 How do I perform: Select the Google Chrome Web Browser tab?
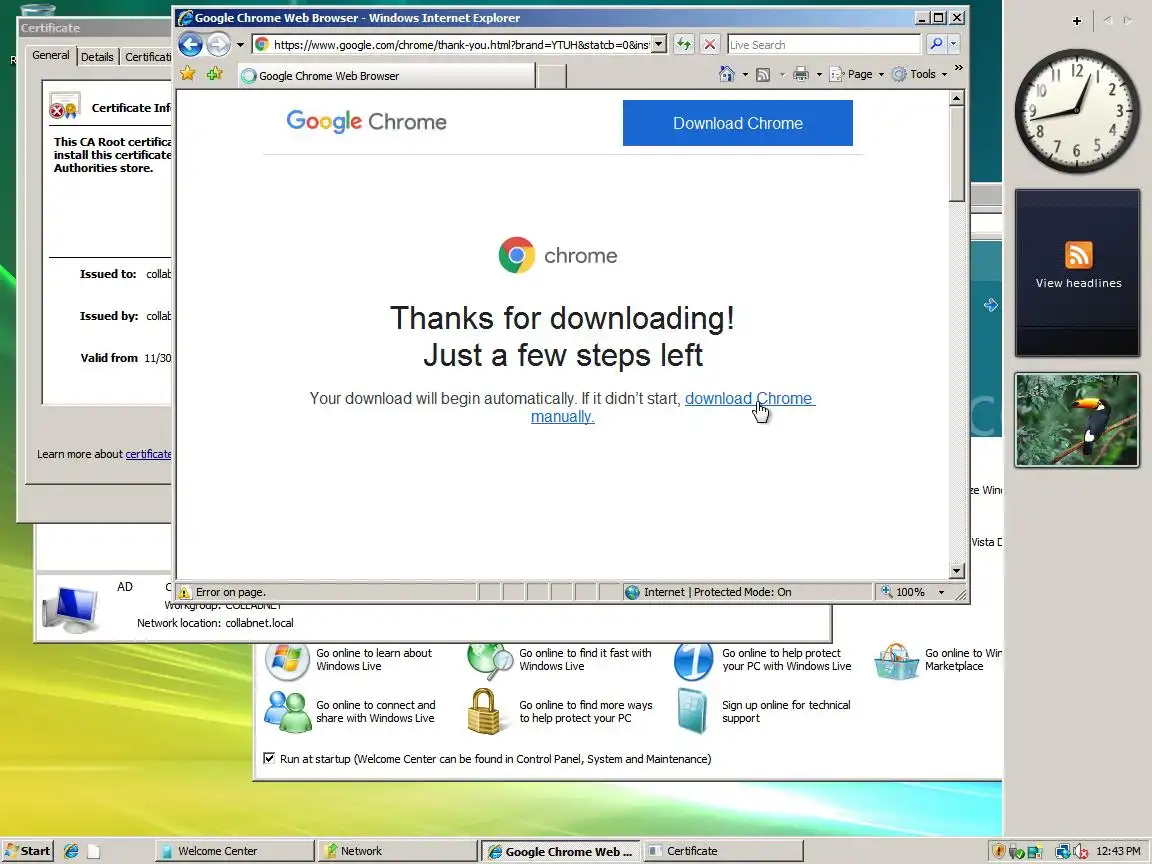click(x=386, y=76)
